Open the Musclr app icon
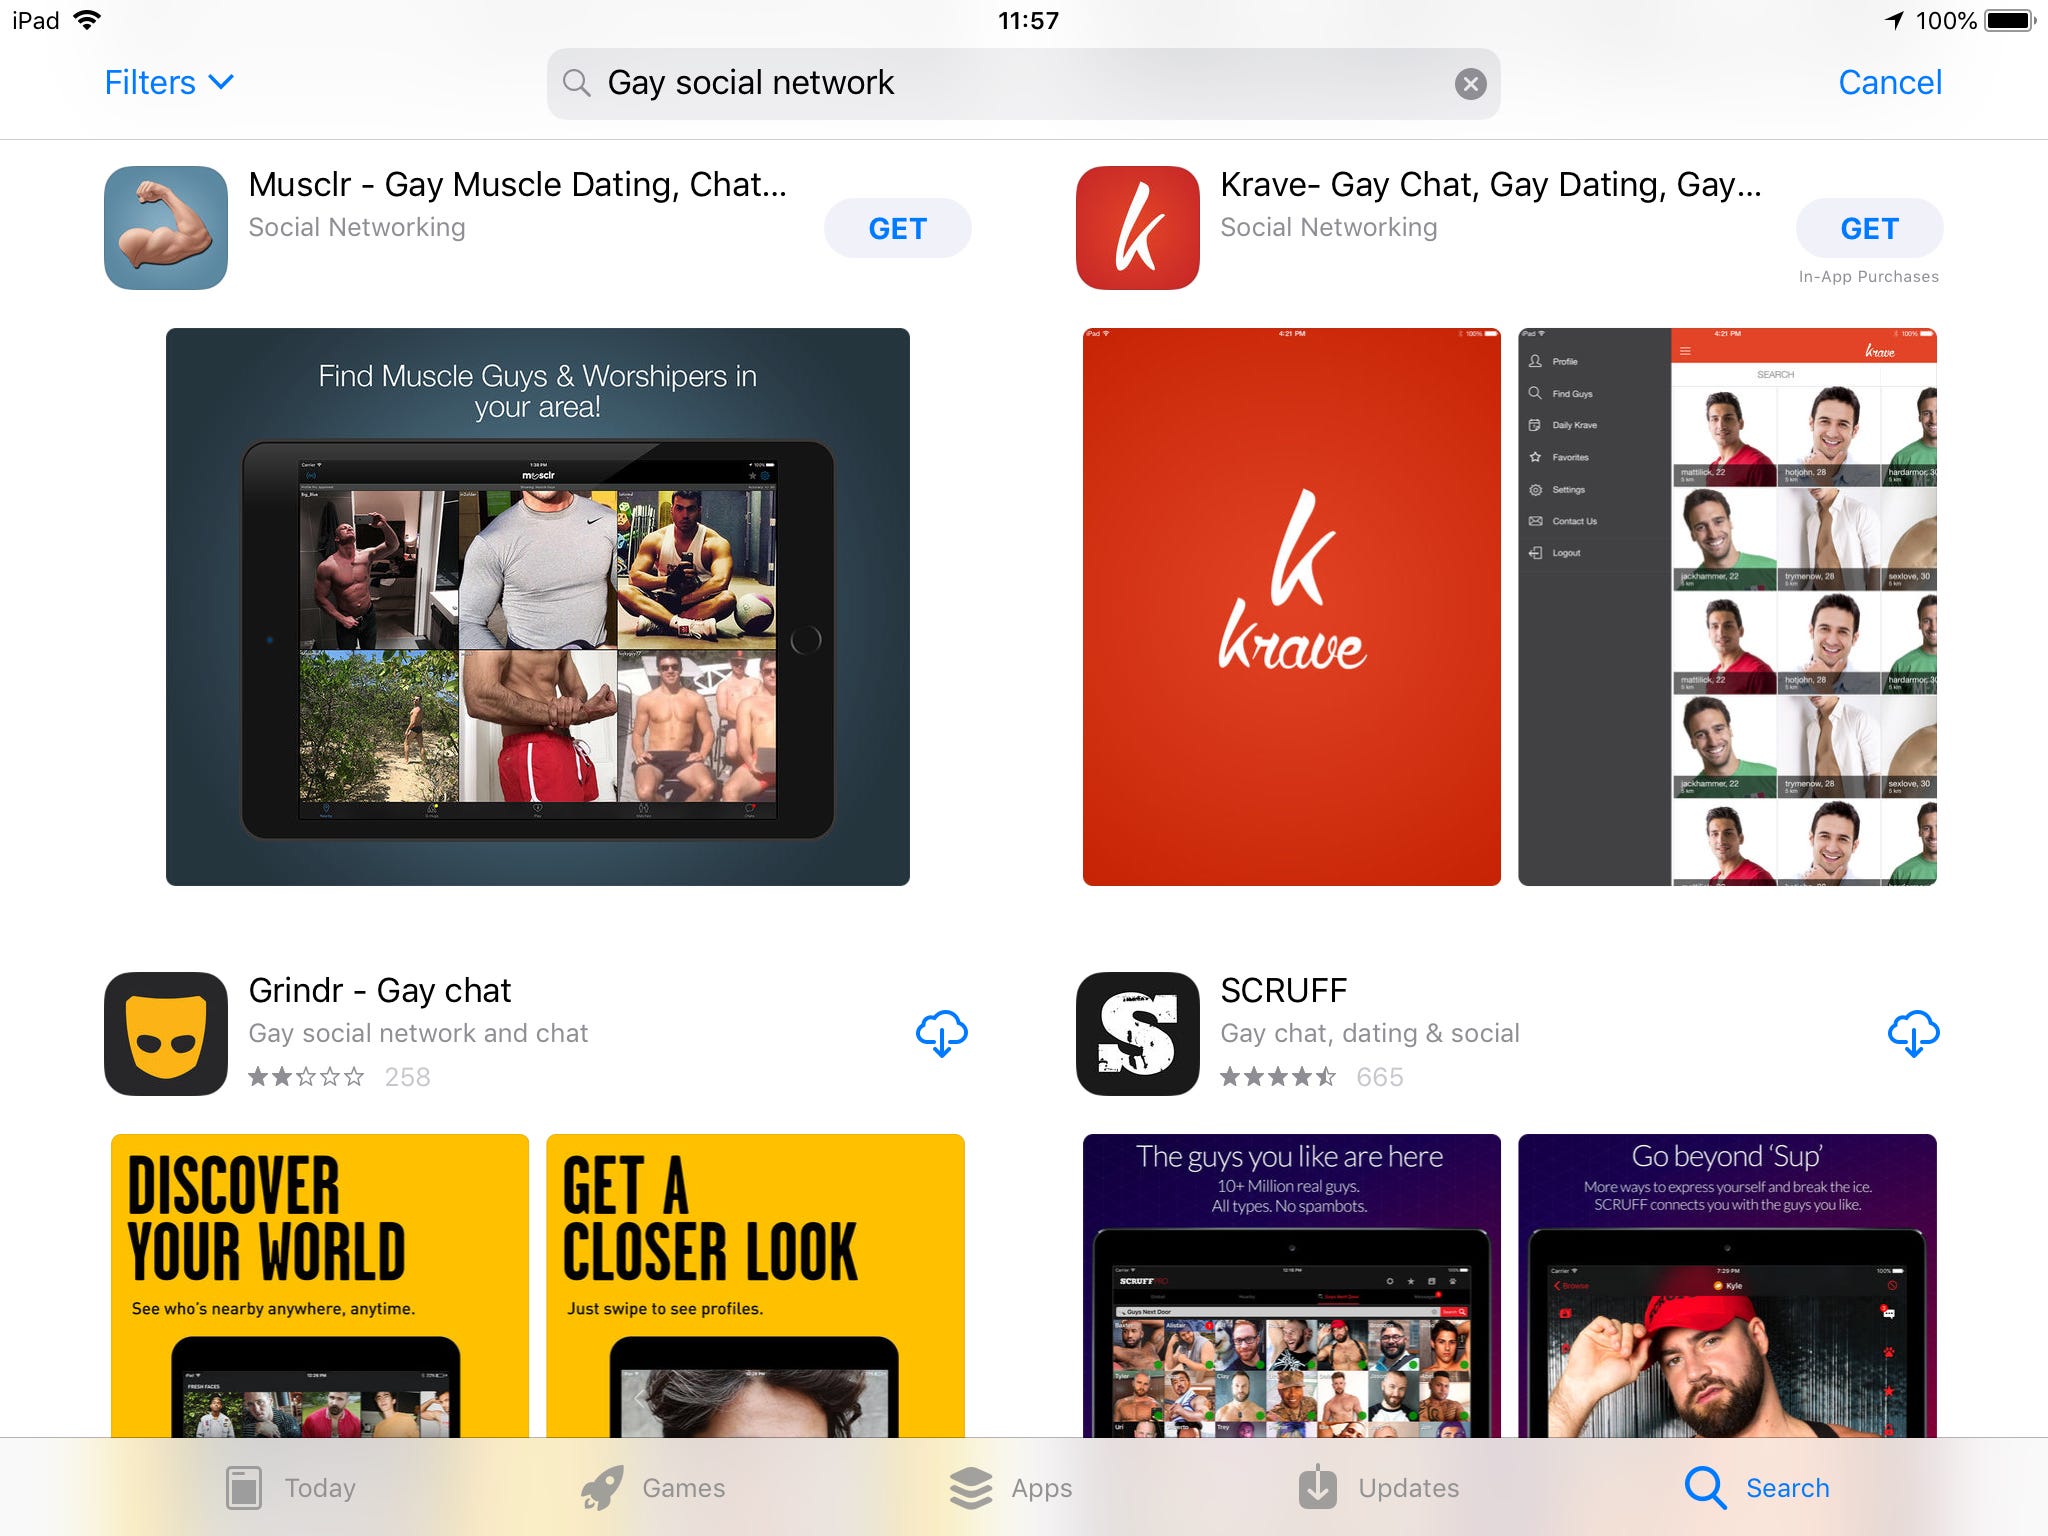This screenshot has height=1536, width=2048. 166,228
